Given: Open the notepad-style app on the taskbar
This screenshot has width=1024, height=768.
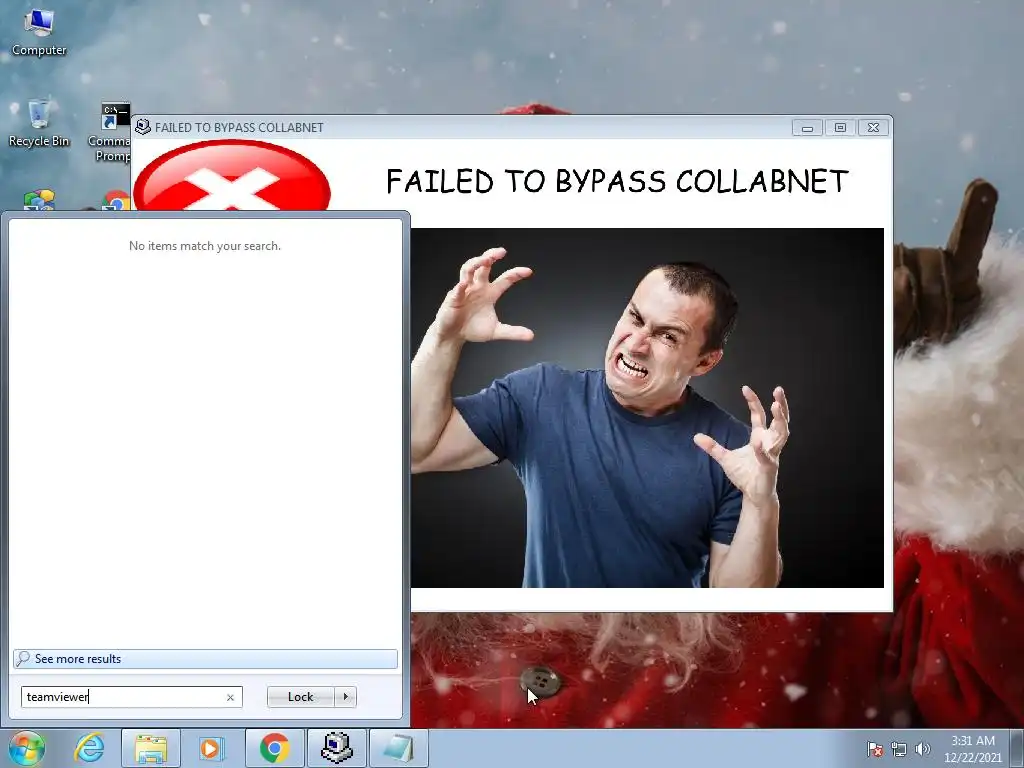Looking at the screenshot, I should point(399,748).
